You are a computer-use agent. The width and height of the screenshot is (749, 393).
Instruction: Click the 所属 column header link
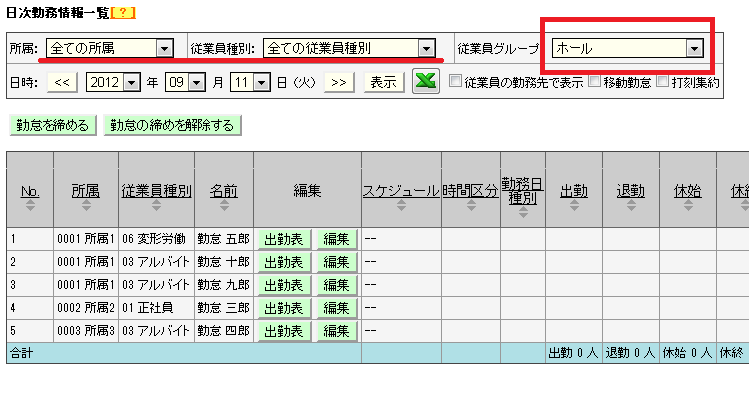(86, 191)
